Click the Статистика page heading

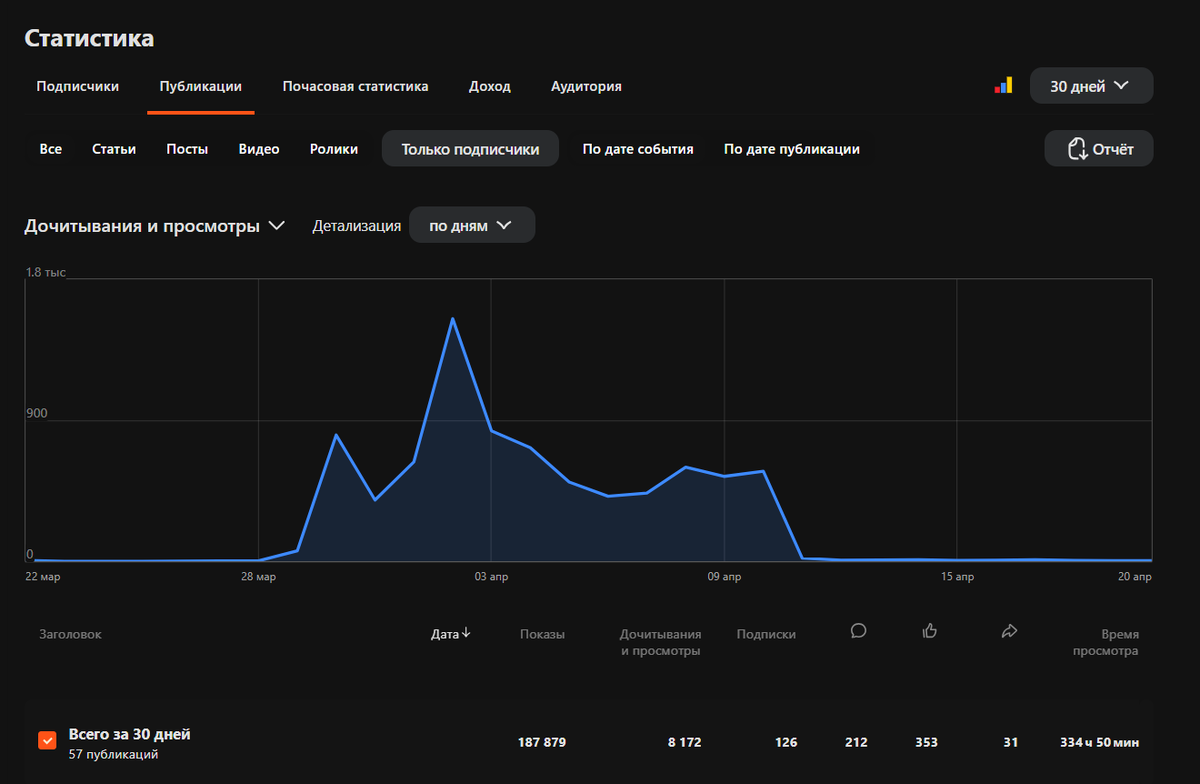89,38
